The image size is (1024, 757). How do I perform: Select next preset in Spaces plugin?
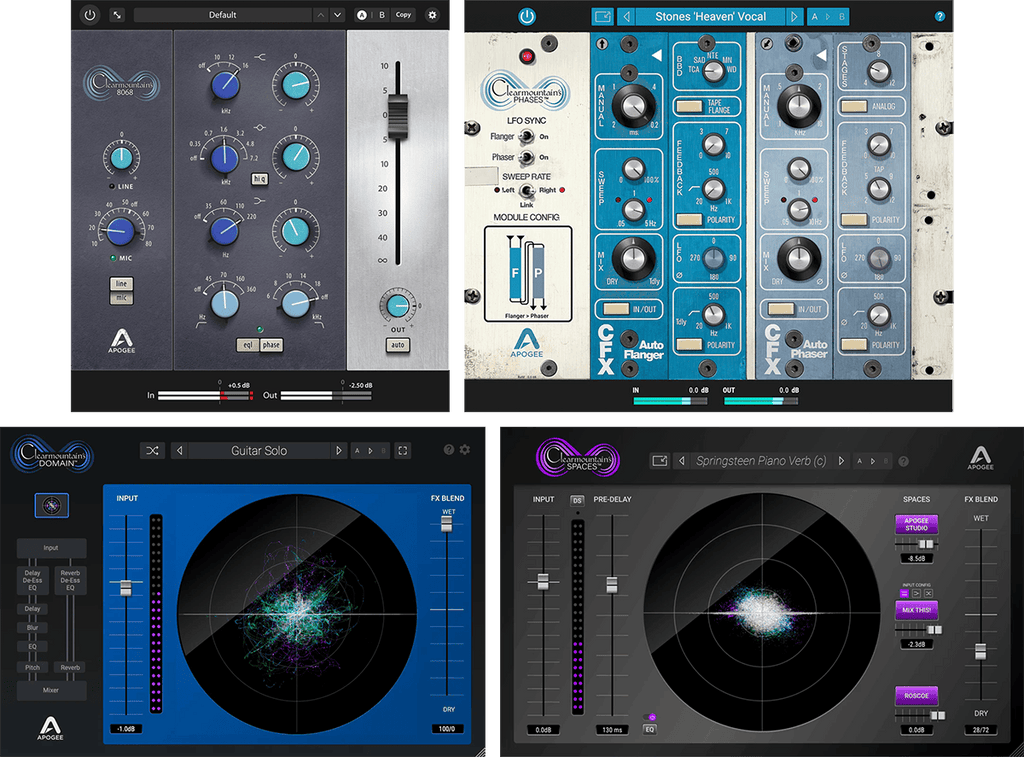pos(841,461)
